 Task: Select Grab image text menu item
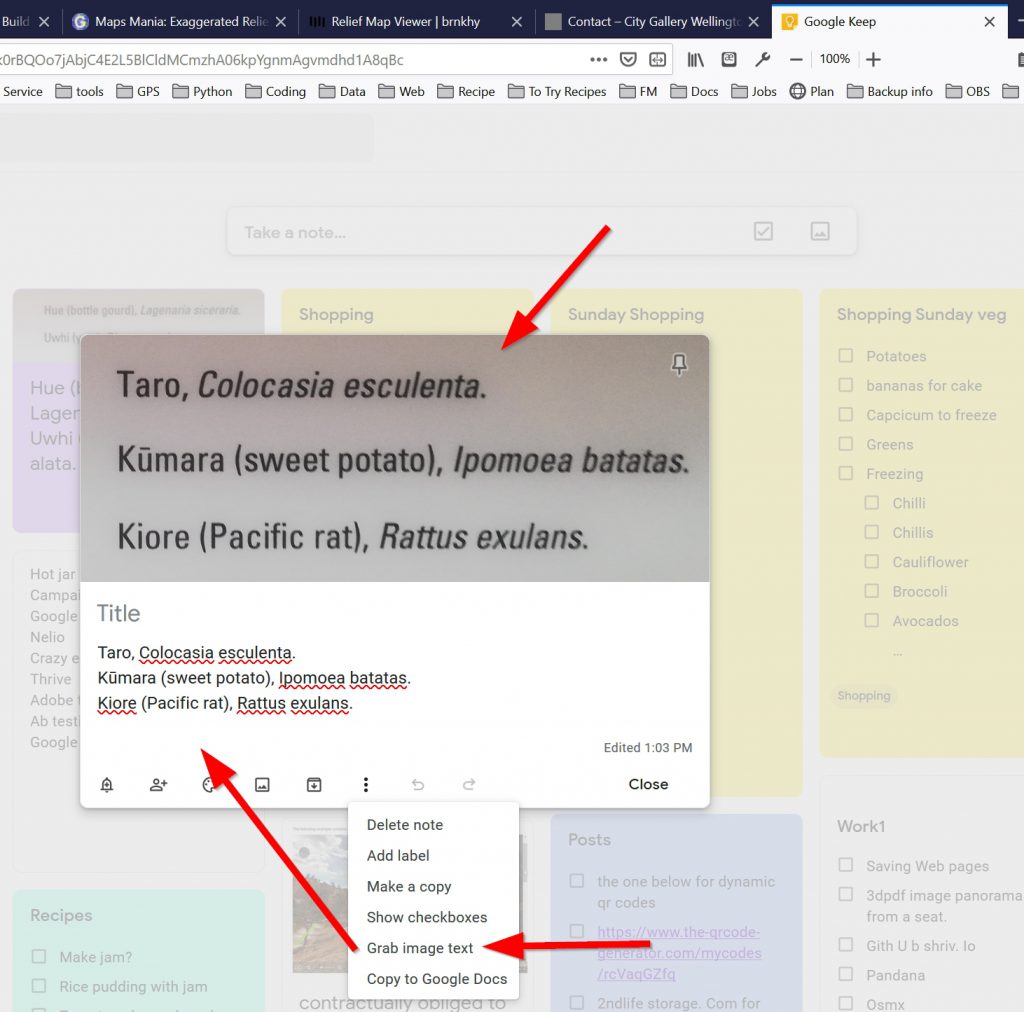420,948
